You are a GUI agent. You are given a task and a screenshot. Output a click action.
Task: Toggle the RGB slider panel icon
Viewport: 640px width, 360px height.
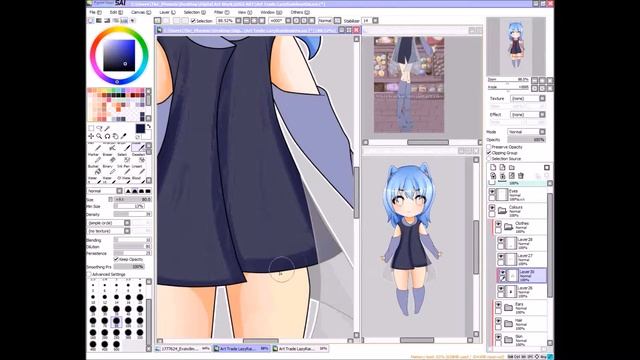click(99, 20)
